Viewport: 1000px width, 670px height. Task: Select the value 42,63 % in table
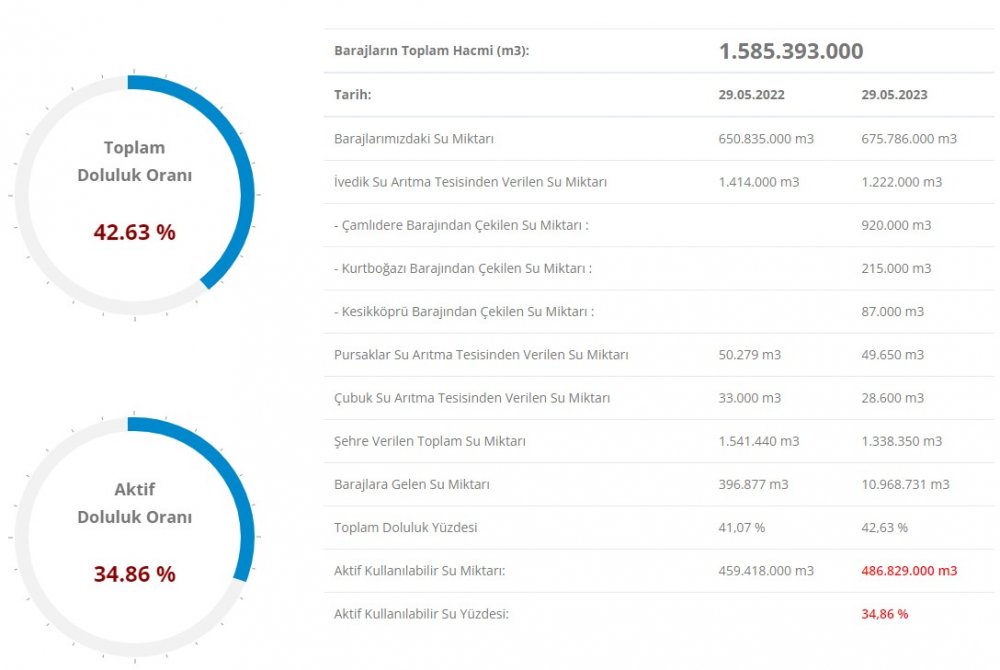point(884,528)
